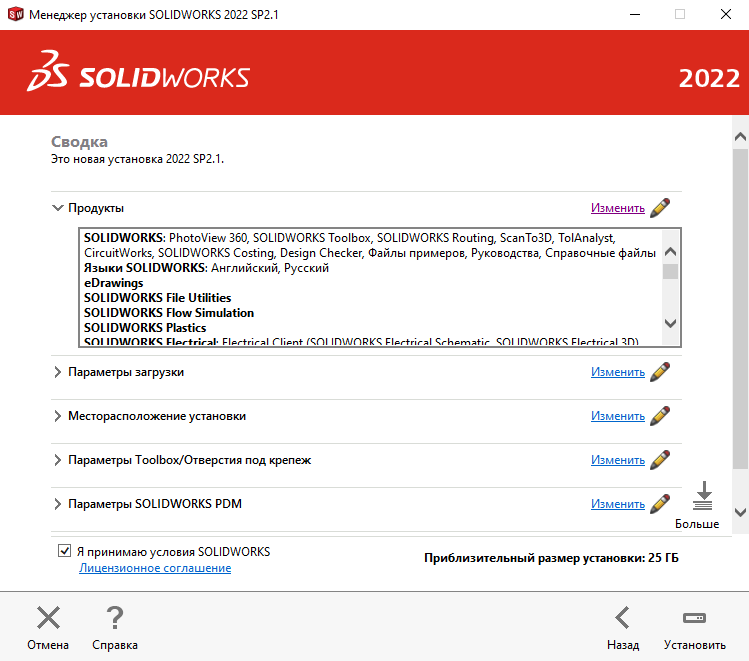Click the pencil icon beside Продукты
The height and width of the screenshot is (661, 749).
pyautogui.click(x=660, y=208)
